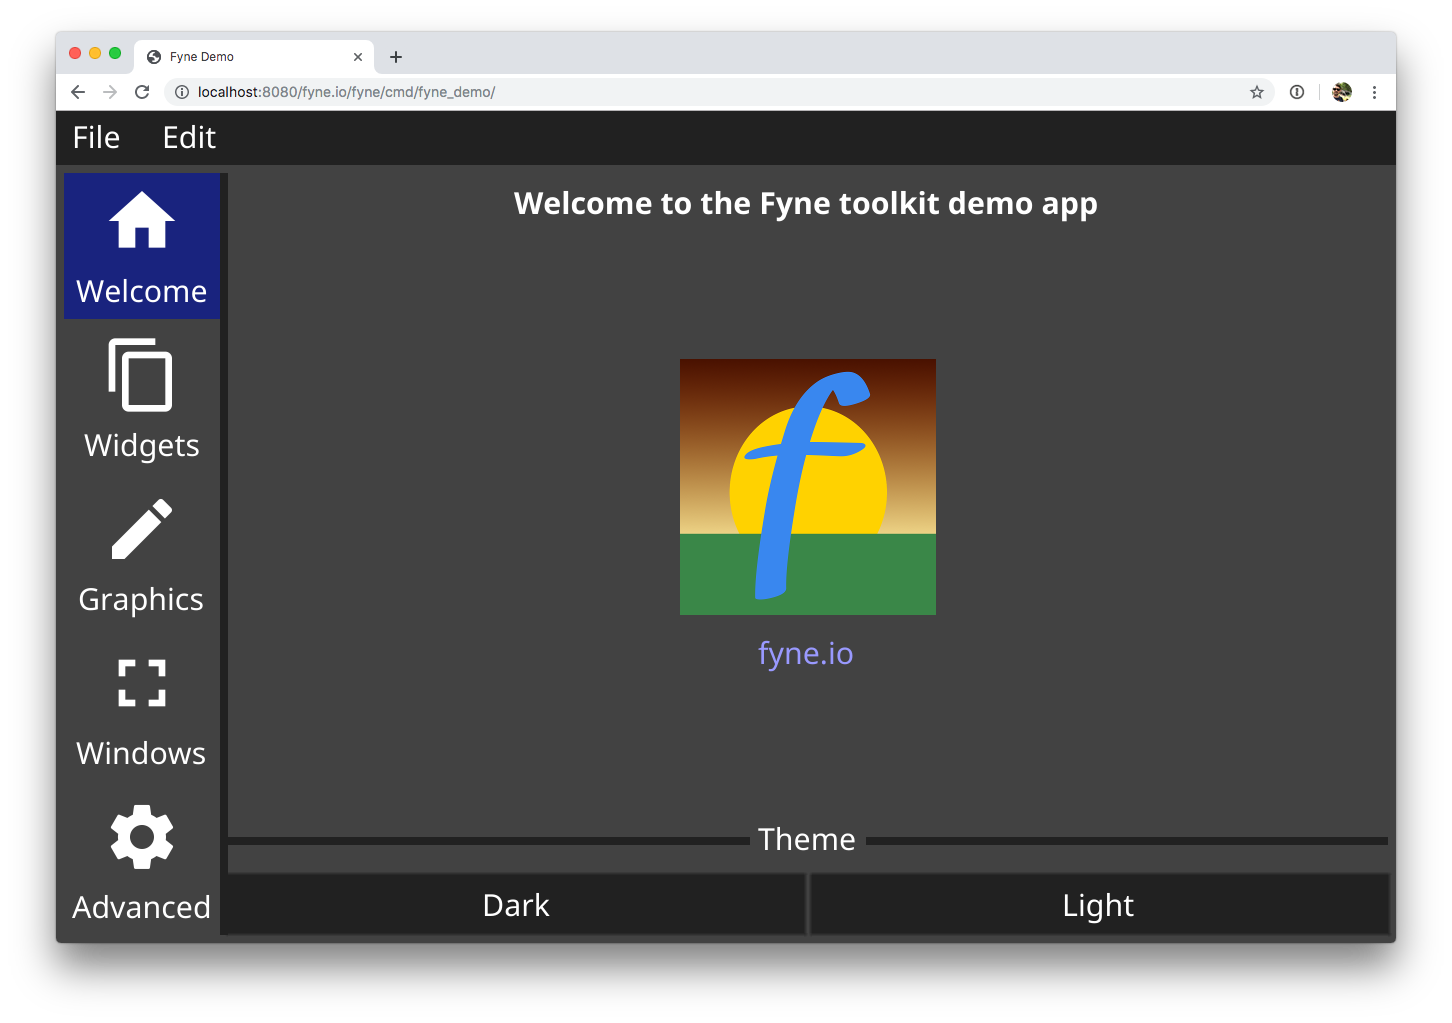Open a new browser tab

point(396,57)
